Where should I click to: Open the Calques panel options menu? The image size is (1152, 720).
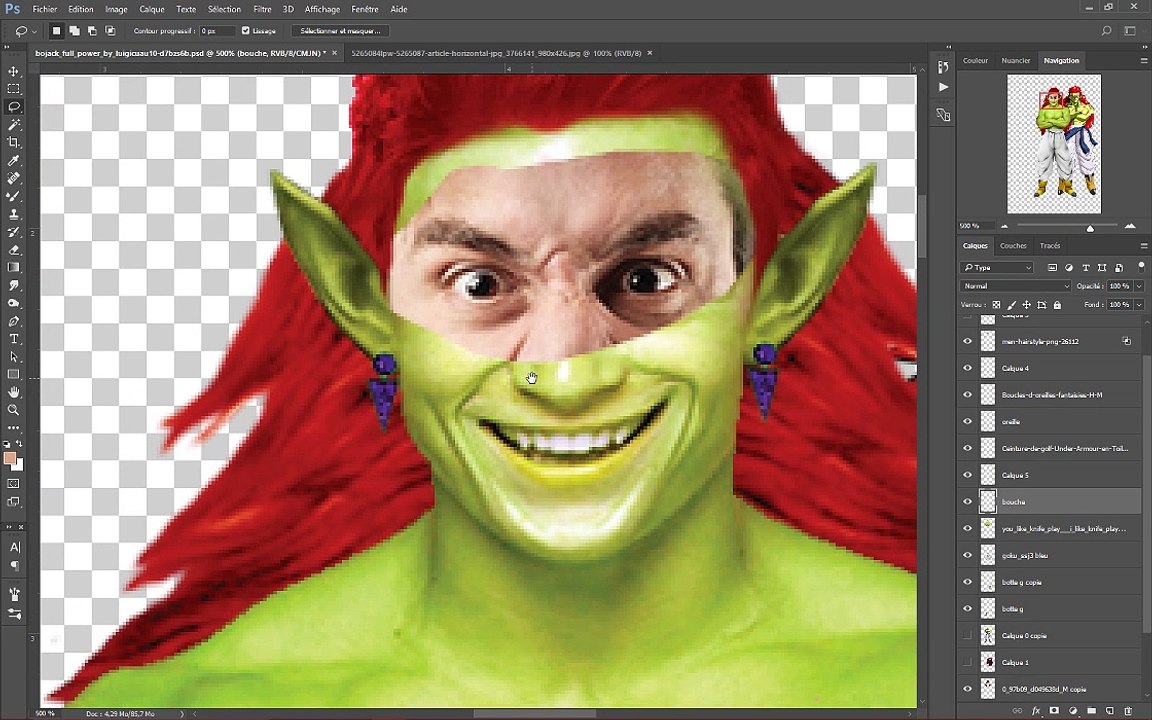tap(1143, 246)
